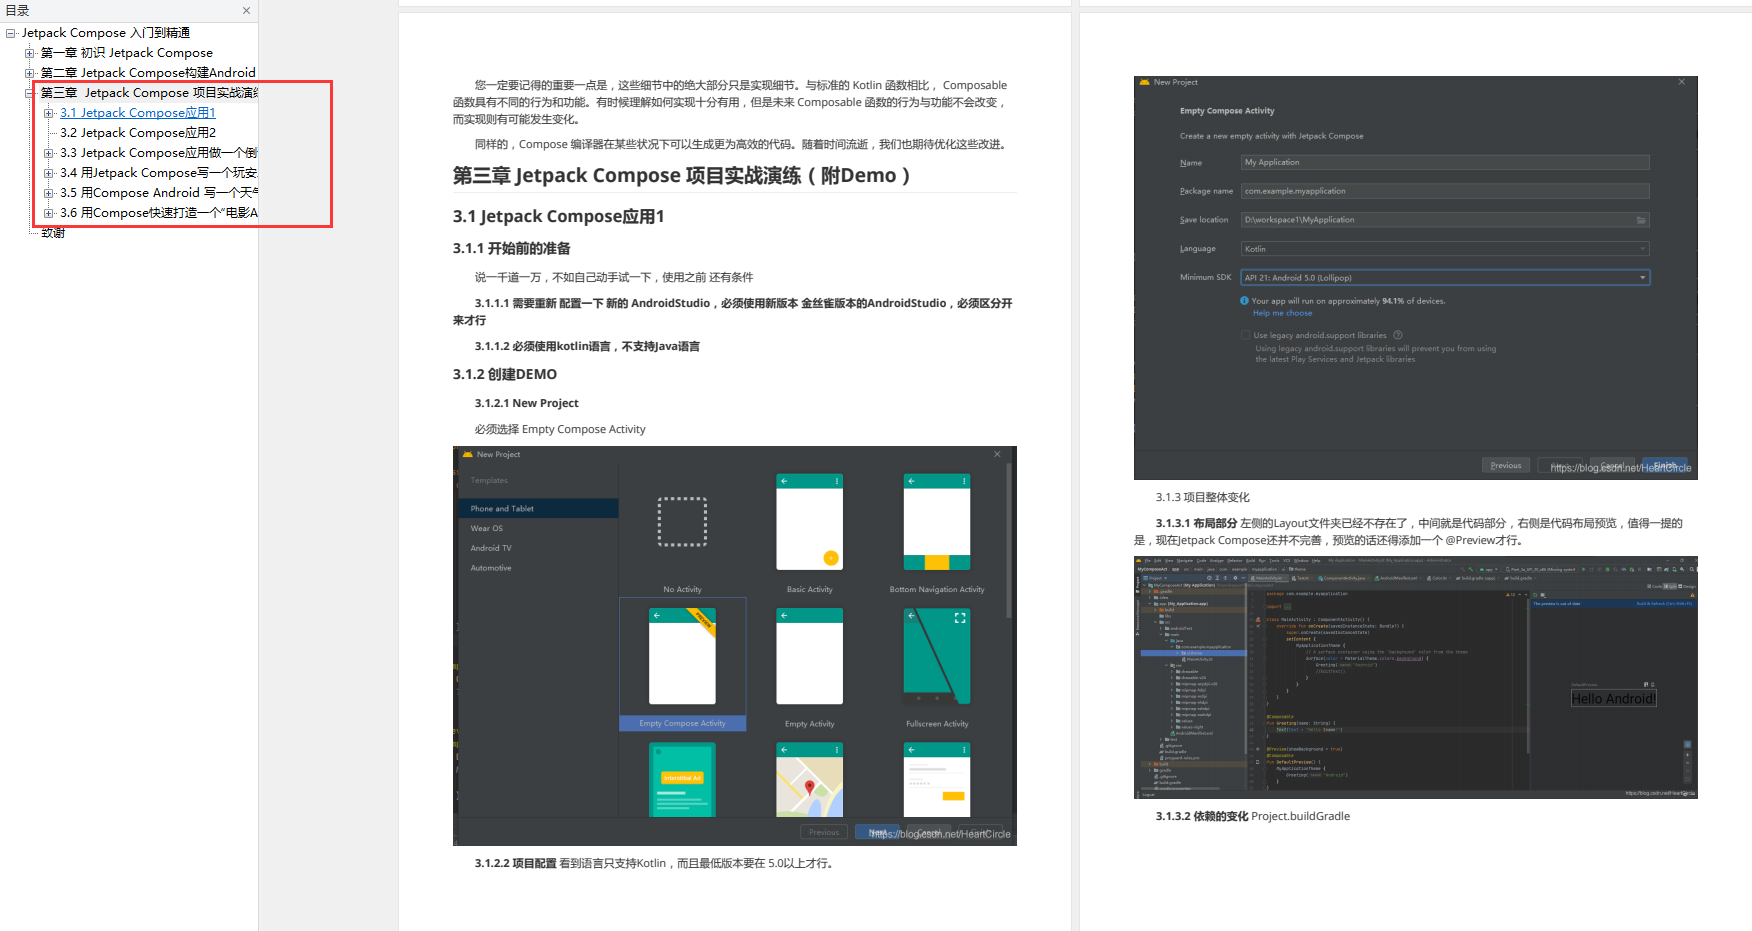Image resolution: width=1752 pixels, height=931 pixels.
Task: Click the 3.1.1.2 必须使用kotlin语言 line
Action: pos(587,346)
